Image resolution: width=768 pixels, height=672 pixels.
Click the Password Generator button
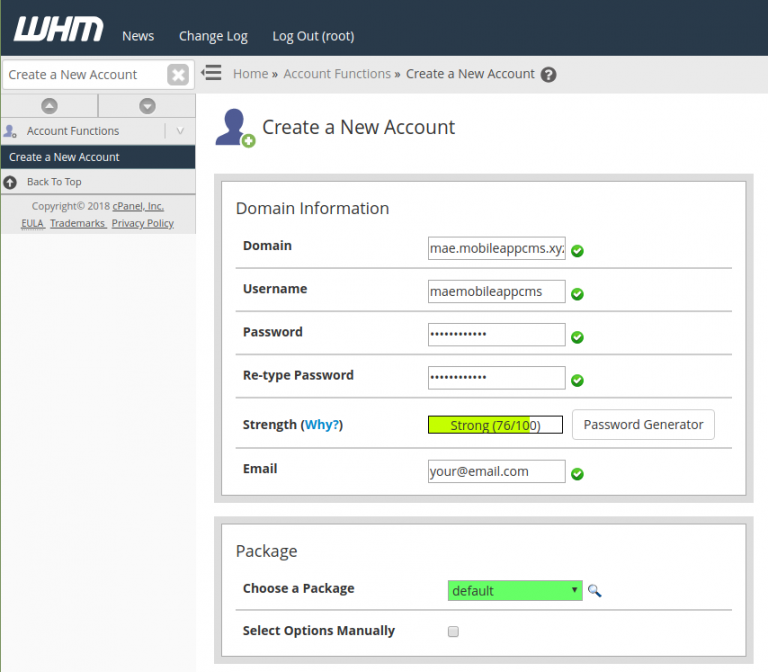(x=643, y=425)
